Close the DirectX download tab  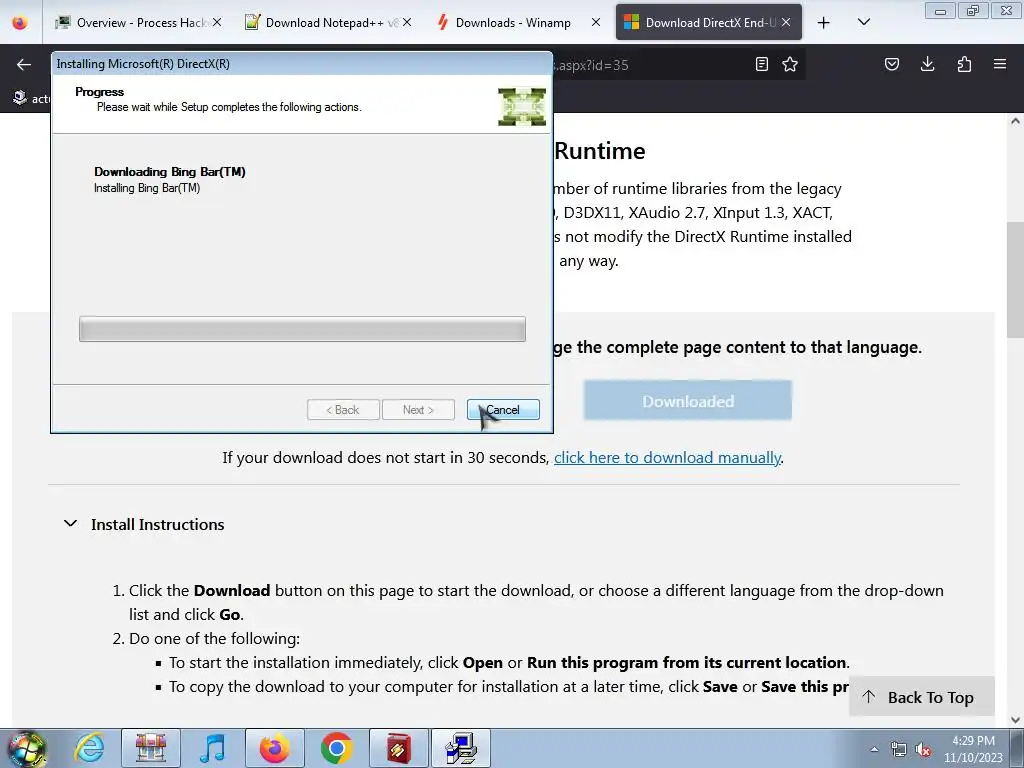pos(786,22)
